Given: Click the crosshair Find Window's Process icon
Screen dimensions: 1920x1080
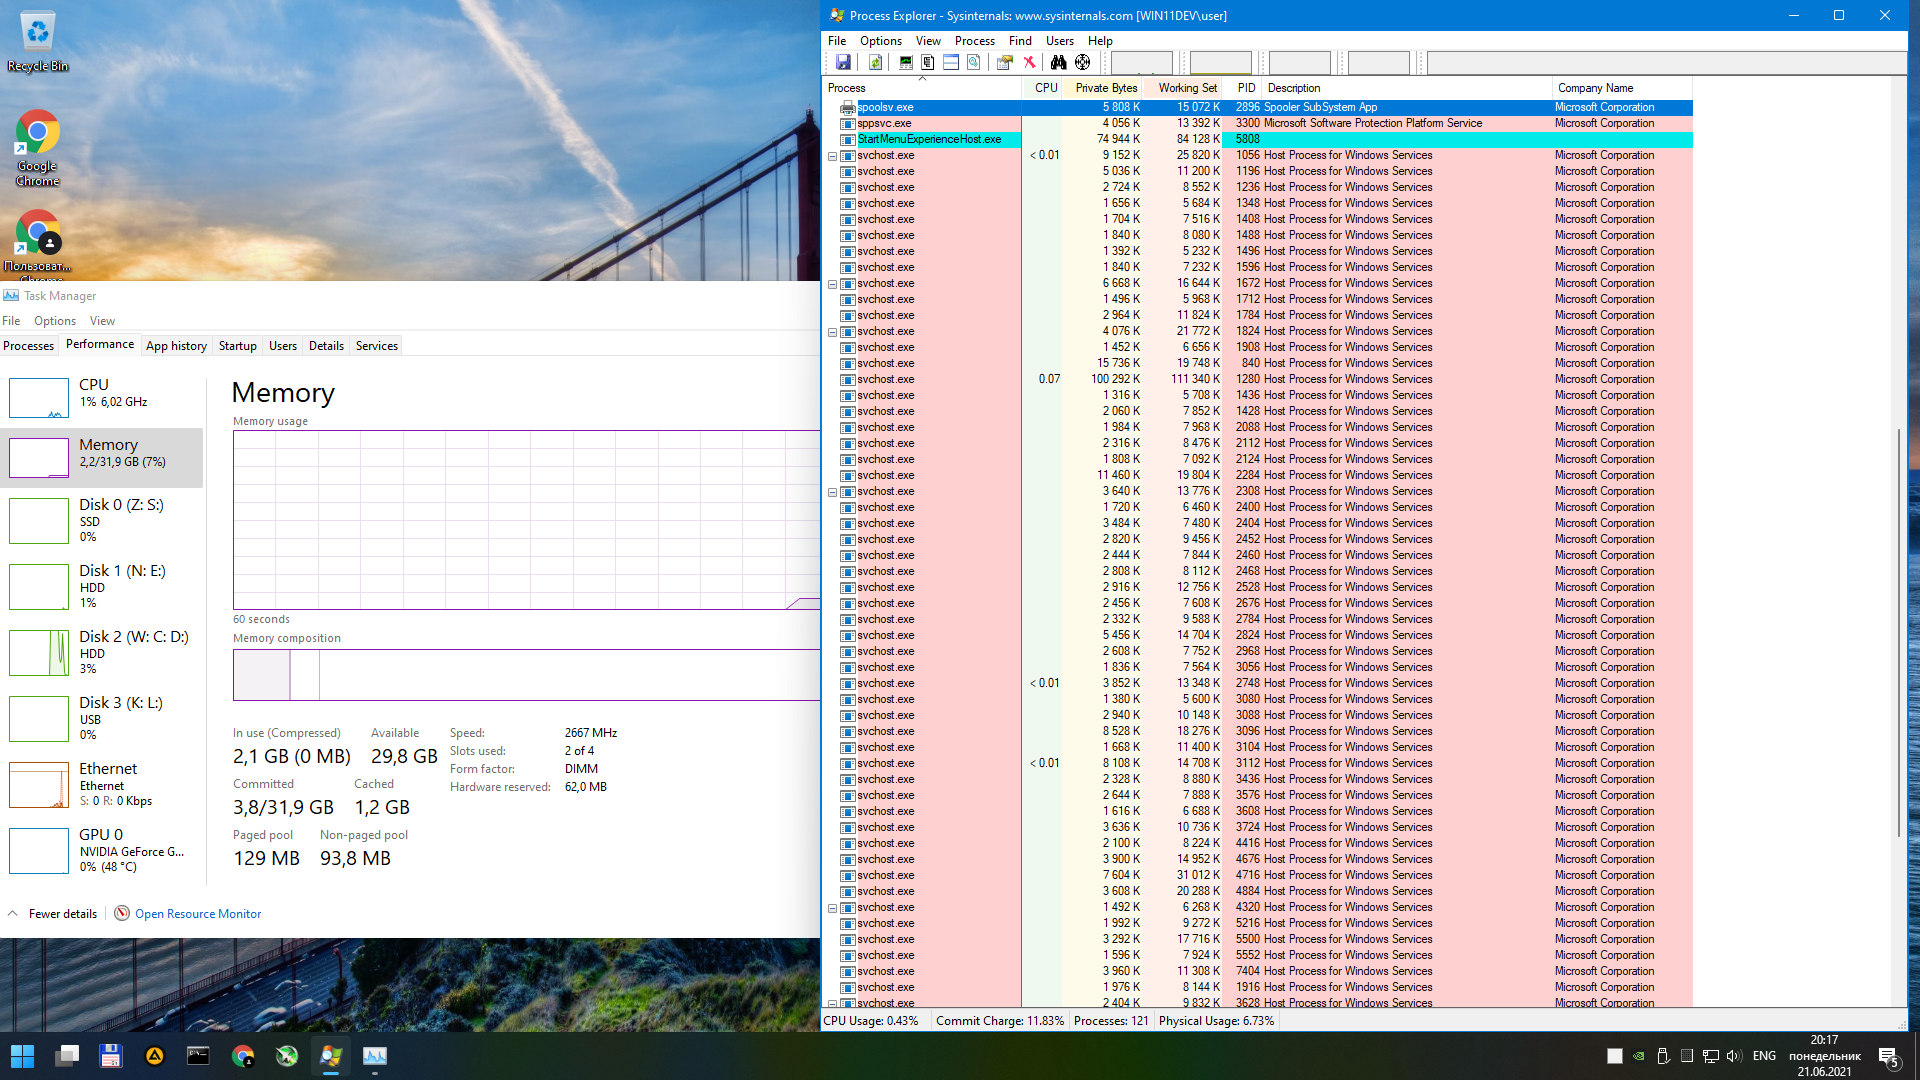Looking at the screenshot, I should pyautogui.click(x=1082, y=62).
